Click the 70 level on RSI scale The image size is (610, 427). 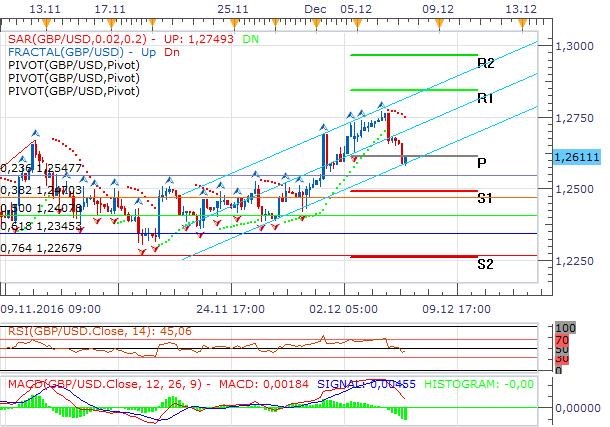pyautogui.click(x=560, y=341)
